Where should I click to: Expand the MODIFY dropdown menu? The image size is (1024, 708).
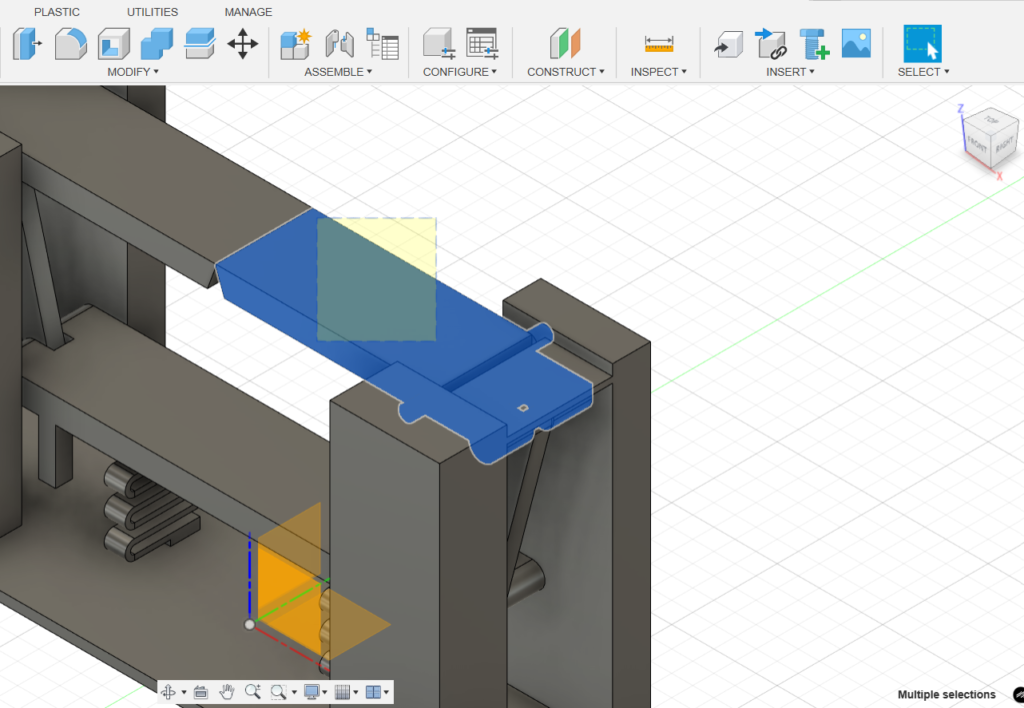[x=133, y=72]
